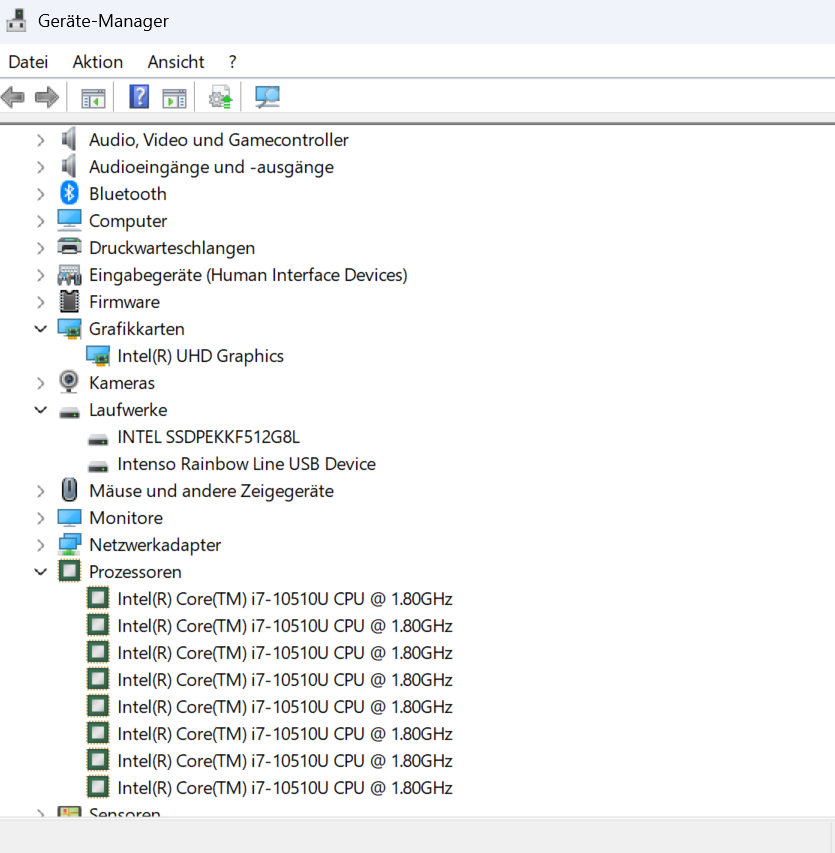Click the Bluetooth category icon
Viewport: 835px width, 853px height.
coord(69,193)
